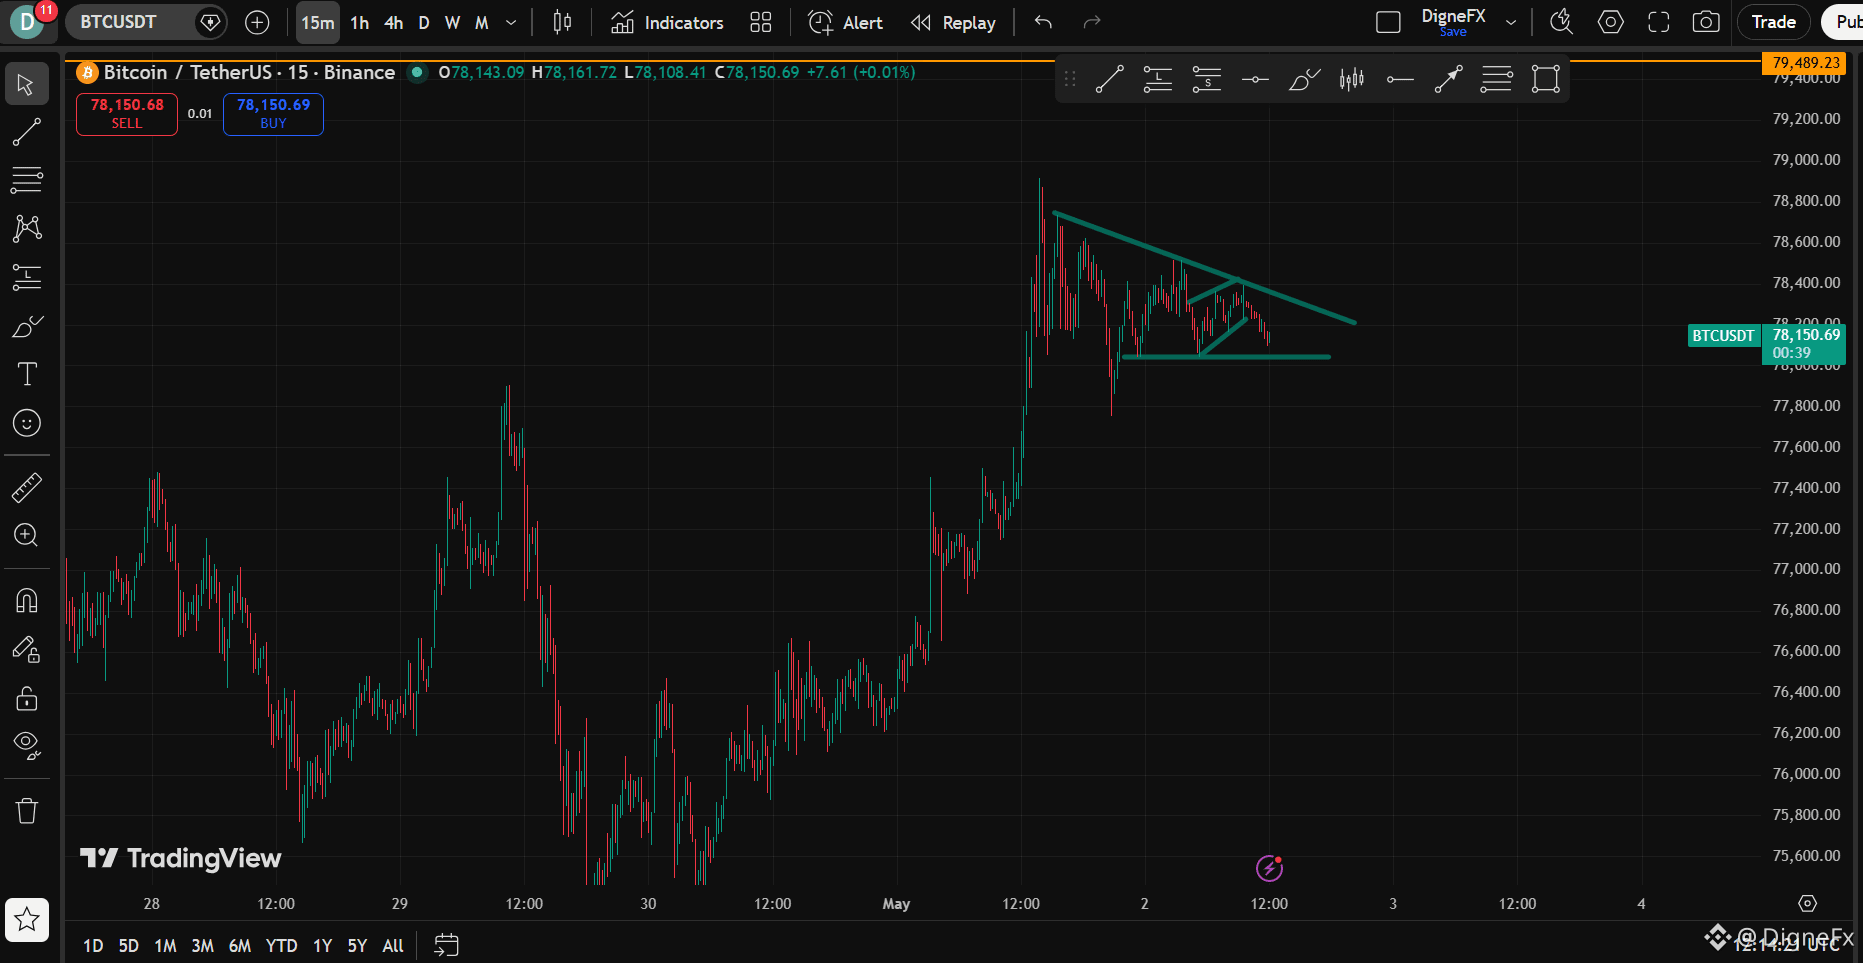Select long position tool in floating toolbar

click(1158, 79)
